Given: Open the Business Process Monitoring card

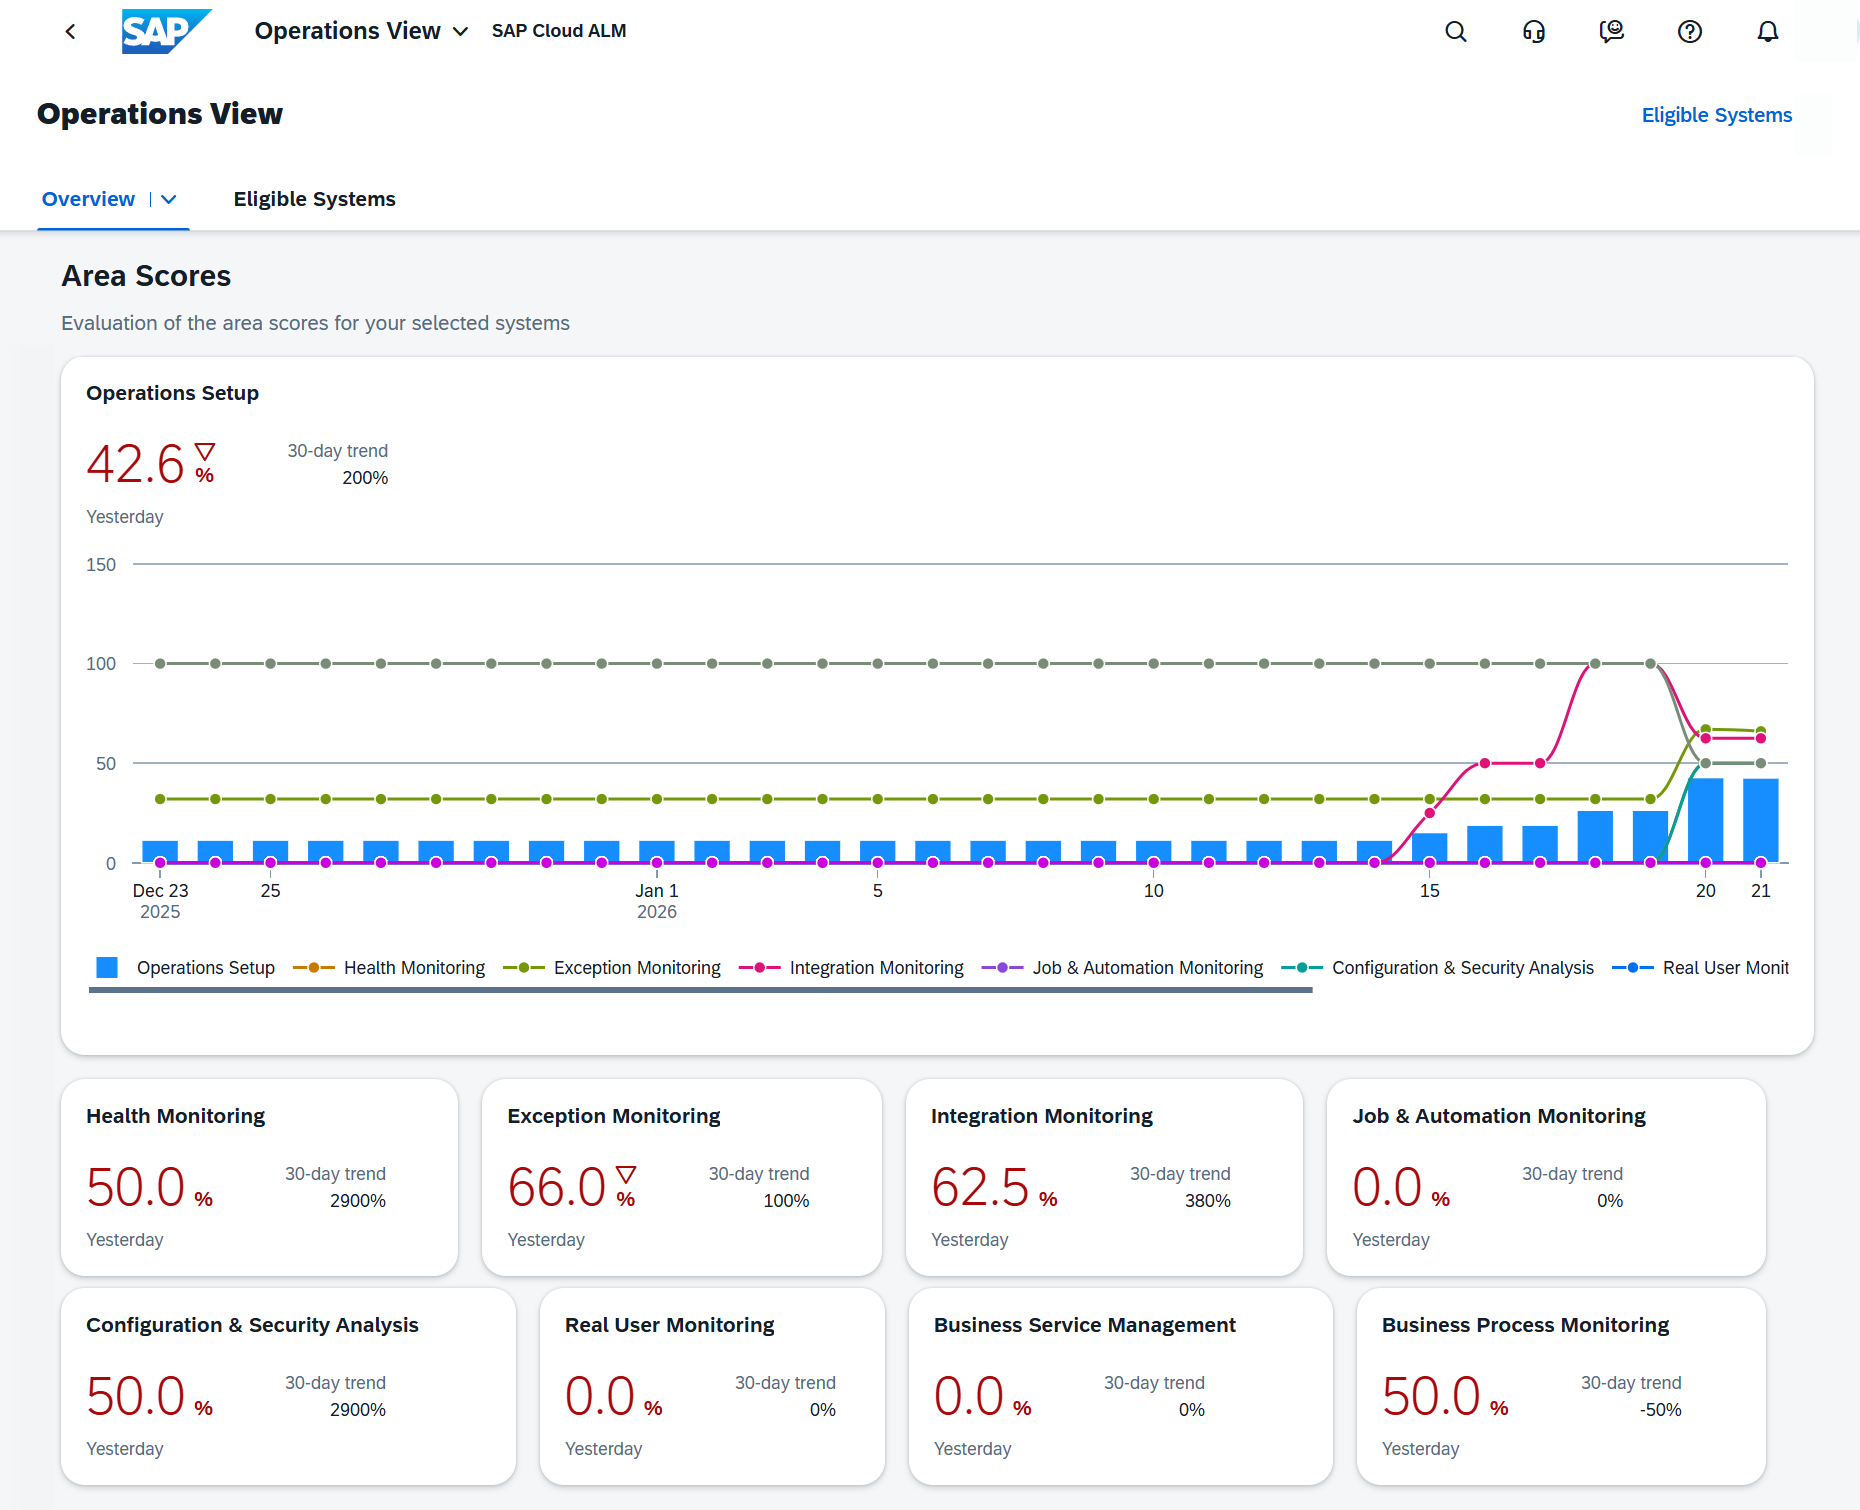Looking at the screenshot, I should tap(1560, 1385).
